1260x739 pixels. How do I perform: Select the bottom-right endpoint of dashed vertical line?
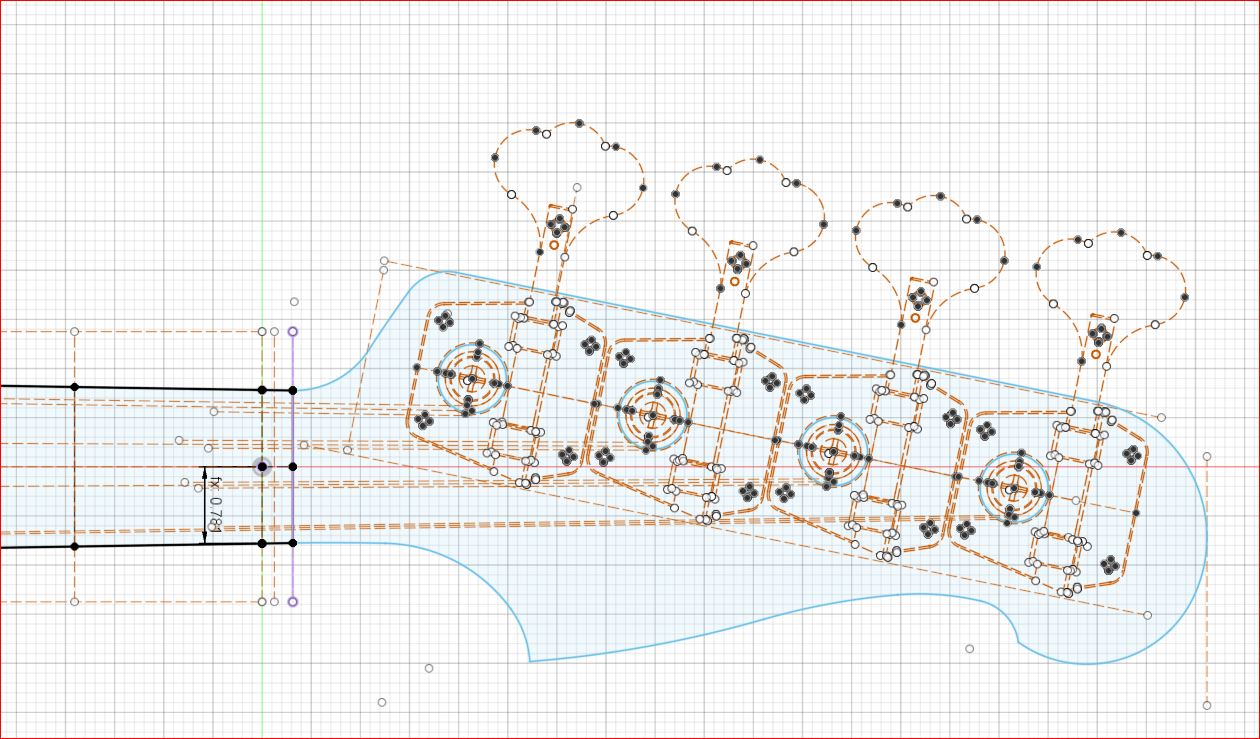point(1207,705)
